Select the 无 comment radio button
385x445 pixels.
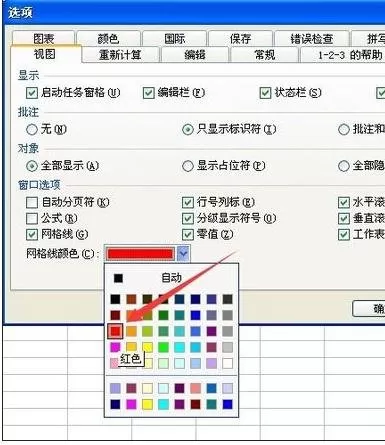click(x=32, y=129)
